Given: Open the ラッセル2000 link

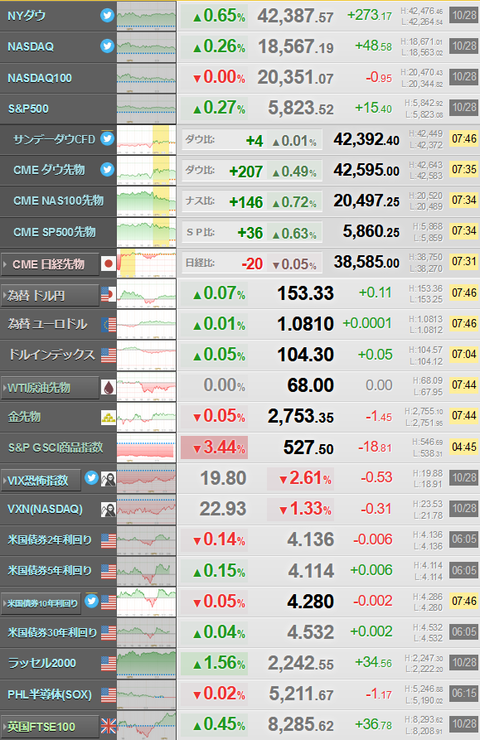Looking at the screenshot, I should click(42, 663).
